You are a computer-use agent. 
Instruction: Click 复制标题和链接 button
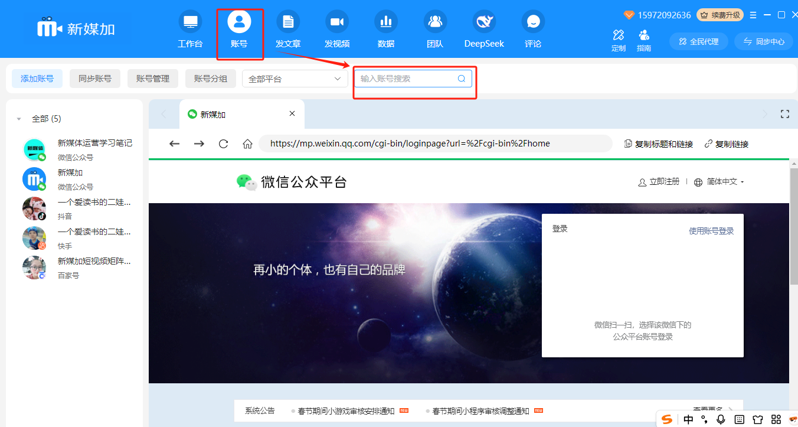coord(658,144)
